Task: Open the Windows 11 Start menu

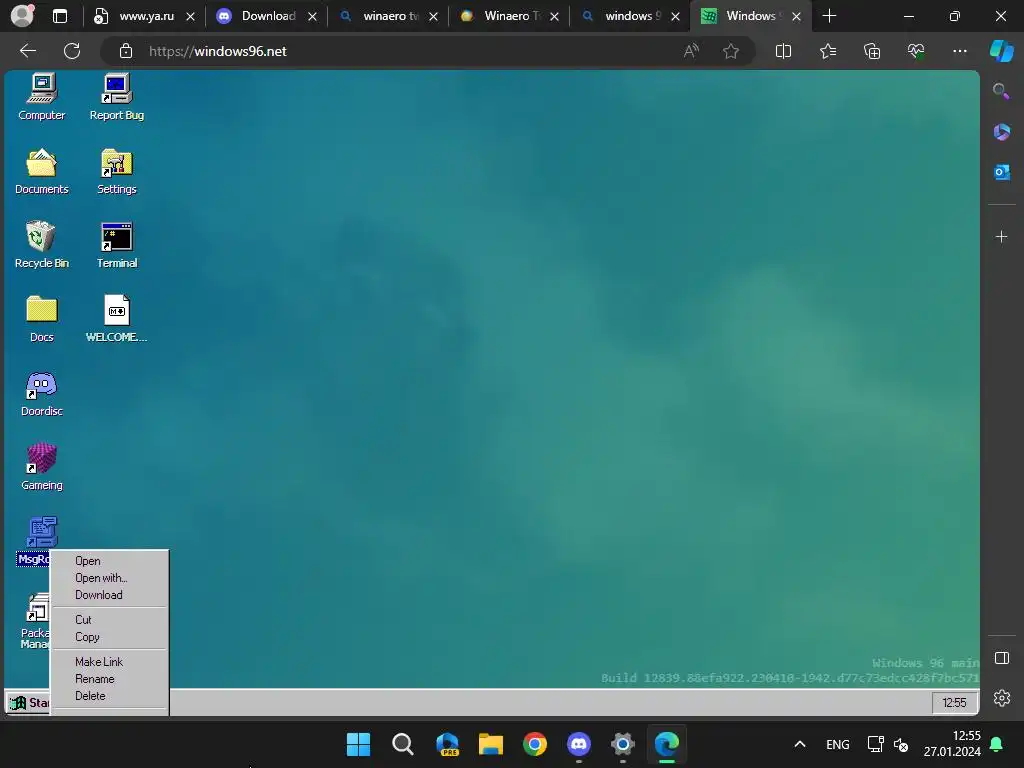Action: point(359,744)
